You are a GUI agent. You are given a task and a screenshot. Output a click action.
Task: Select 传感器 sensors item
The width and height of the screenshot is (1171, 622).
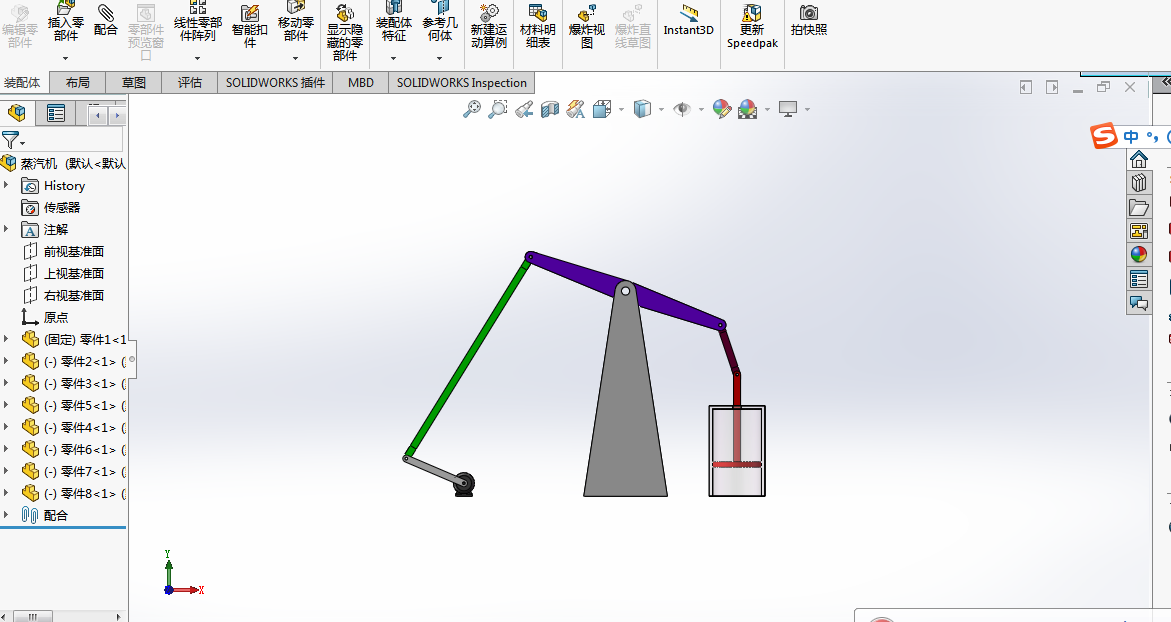click(x=61, y=208)
